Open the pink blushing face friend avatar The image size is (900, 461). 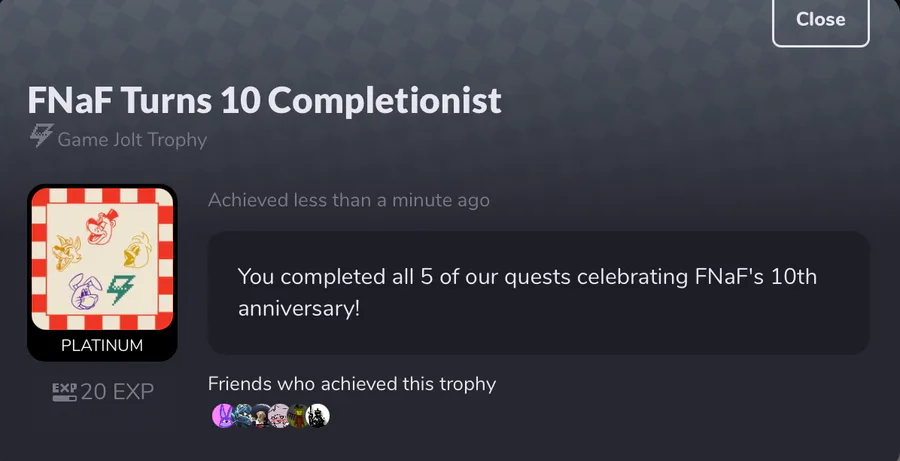click(x=280, y=416)
